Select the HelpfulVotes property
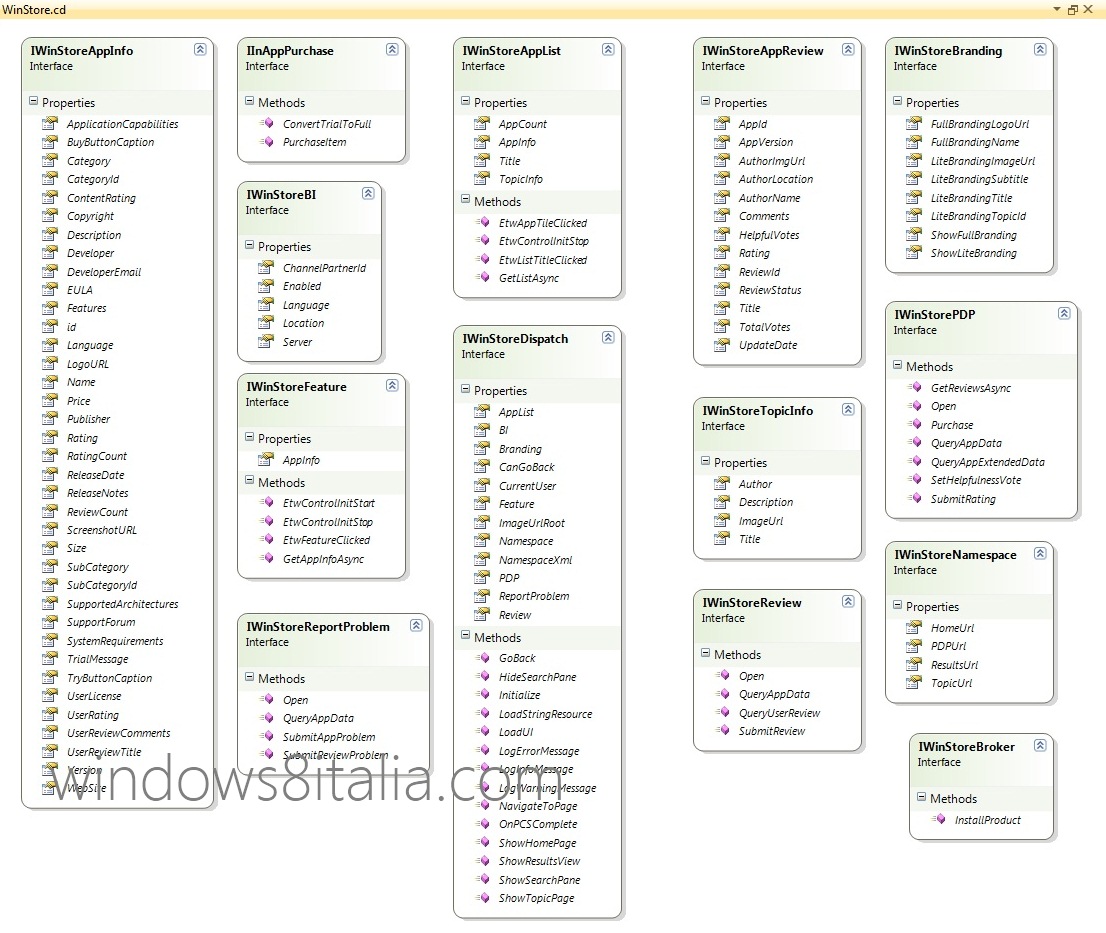The width and height of the screenshot is (1106, 933). pos(769,235)
